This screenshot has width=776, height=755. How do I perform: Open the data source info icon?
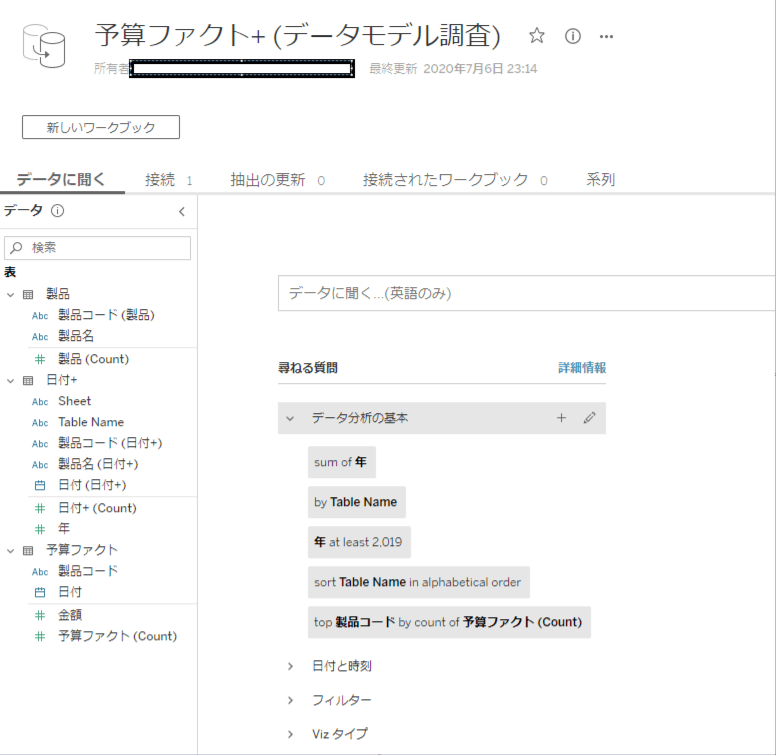pos(573,36)
